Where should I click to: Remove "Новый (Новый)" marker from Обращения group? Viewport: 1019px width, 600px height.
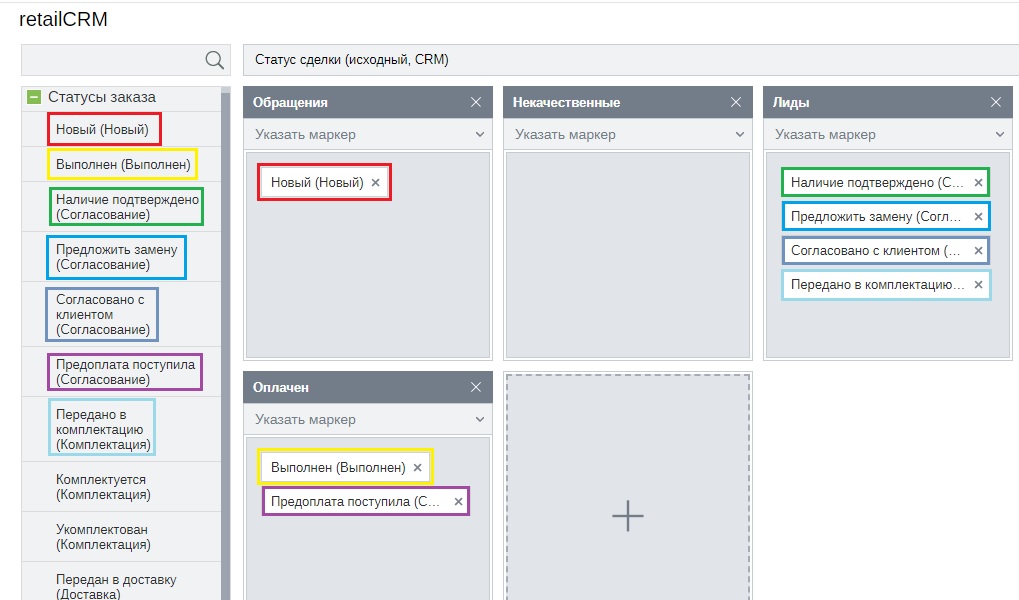point(377,182)
